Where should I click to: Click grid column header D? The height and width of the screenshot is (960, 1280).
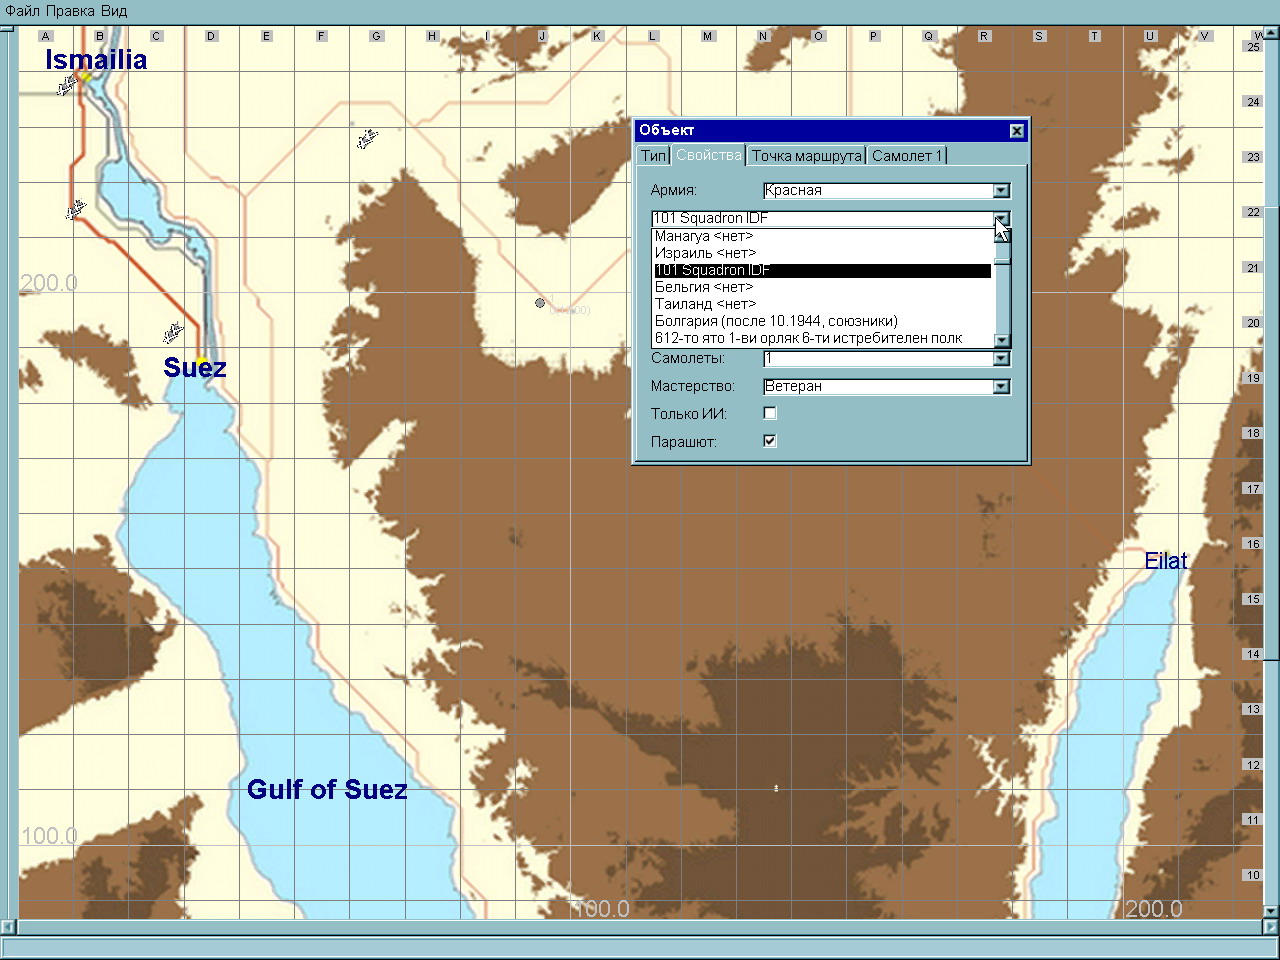pyautogui.click(x=211, y=36)
